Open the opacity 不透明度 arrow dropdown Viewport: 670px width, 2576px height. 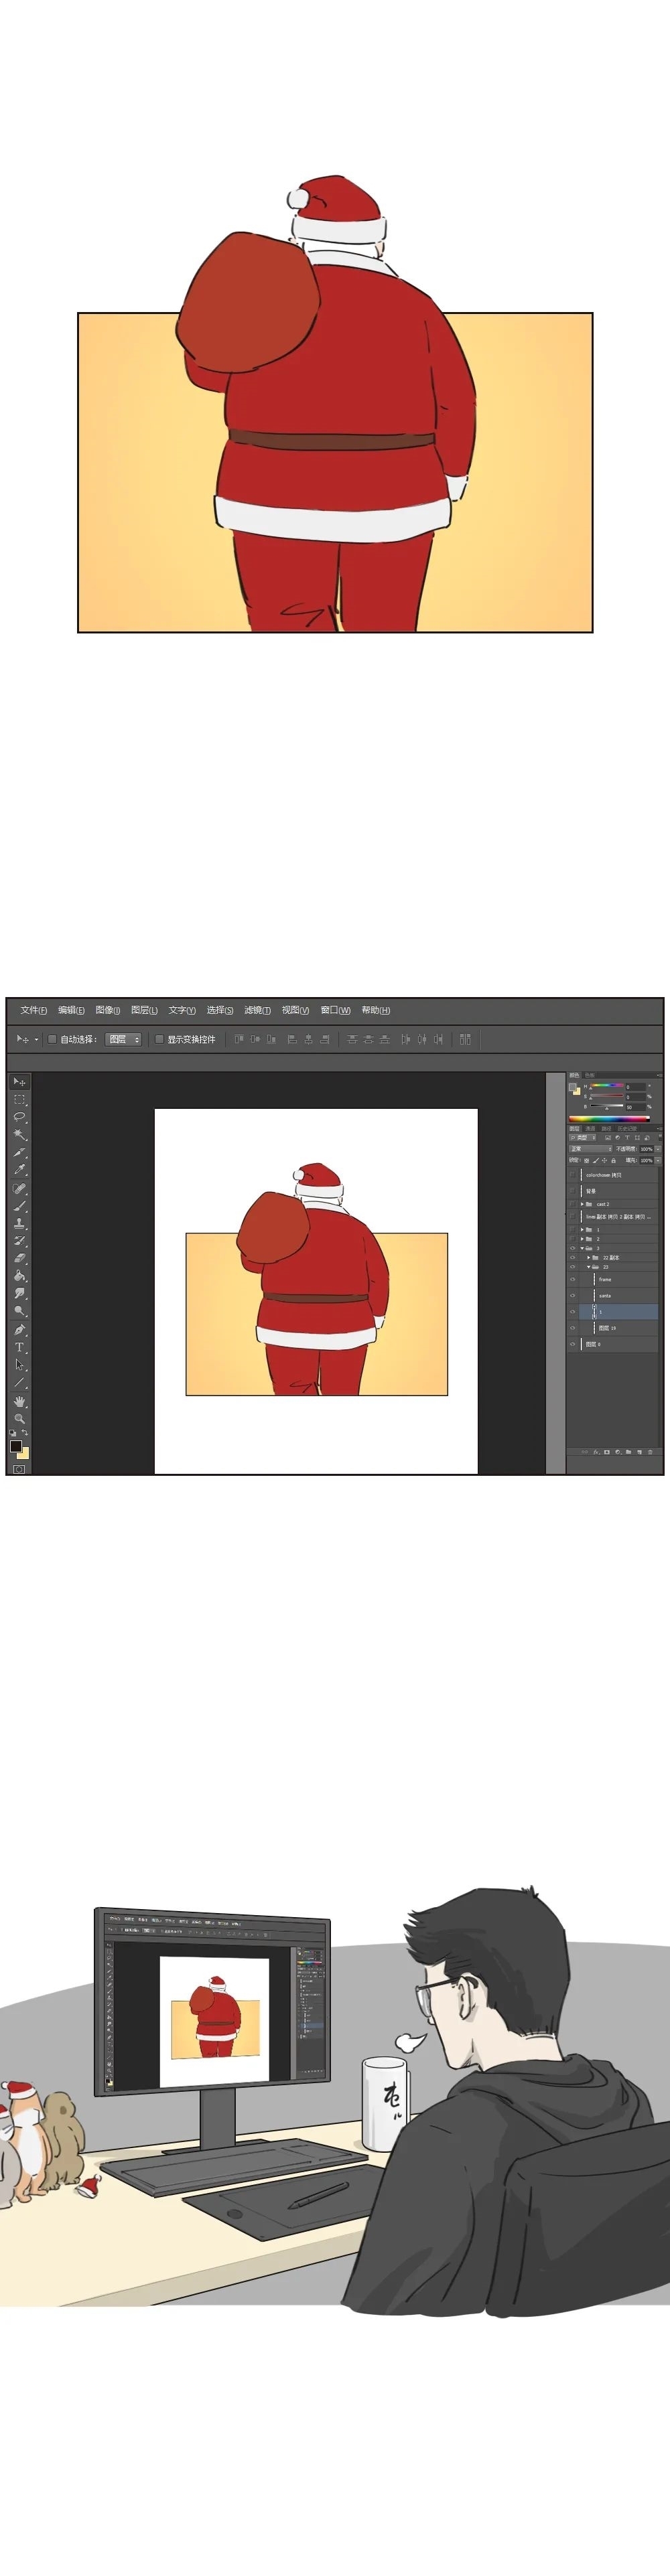(658, 1149)
